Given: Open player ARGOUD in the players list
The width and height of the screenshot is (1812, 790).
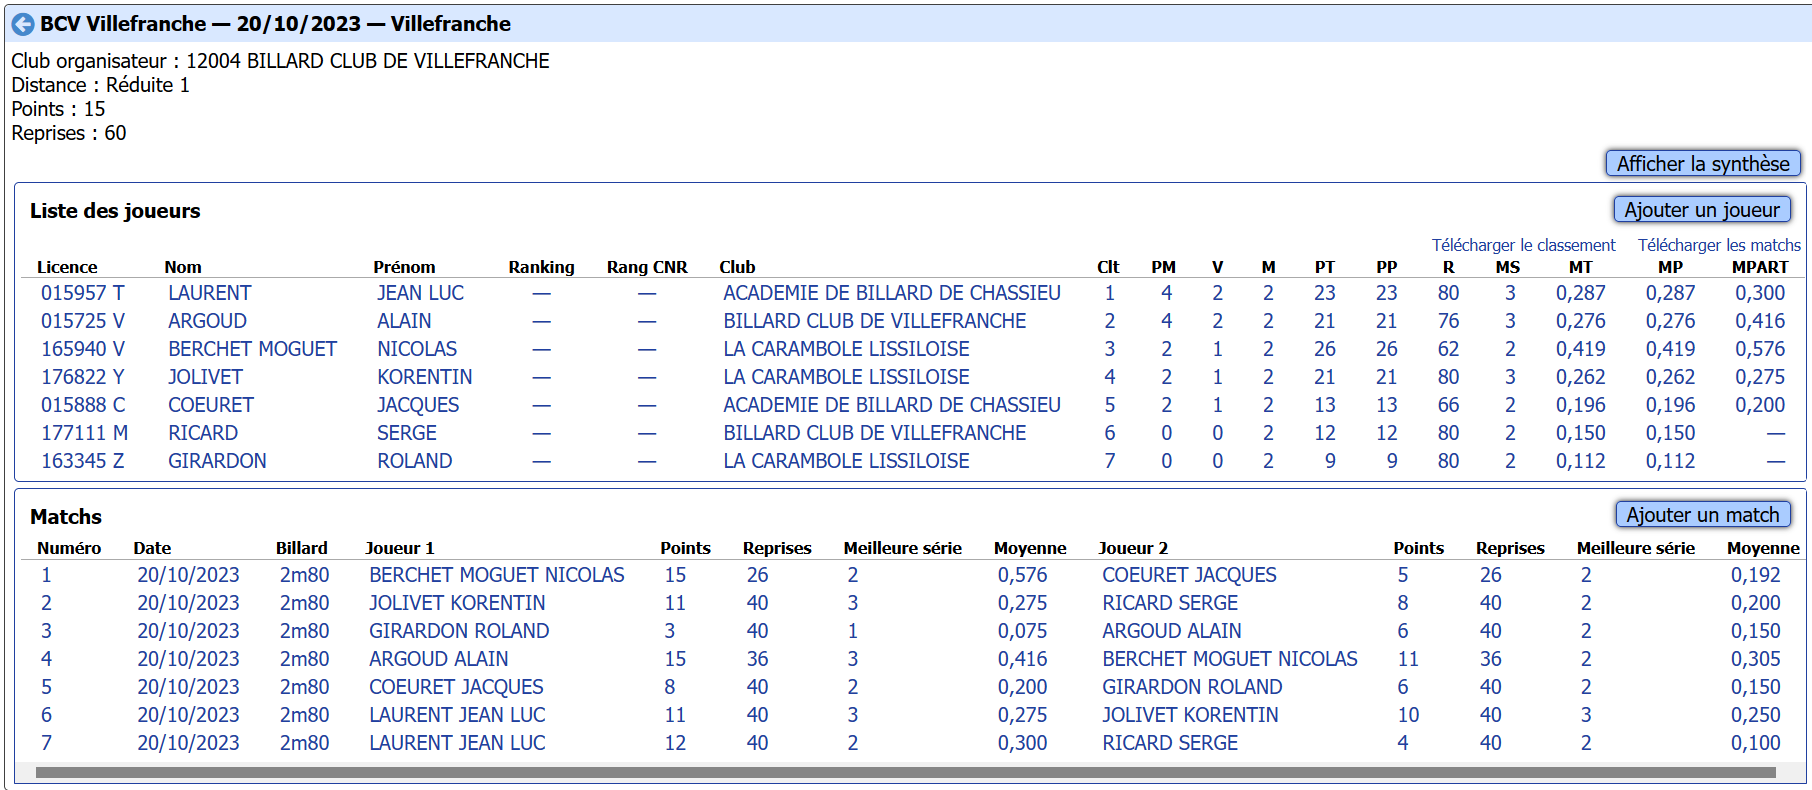Looking at the screenshot, I should click(x=207, y=321).
